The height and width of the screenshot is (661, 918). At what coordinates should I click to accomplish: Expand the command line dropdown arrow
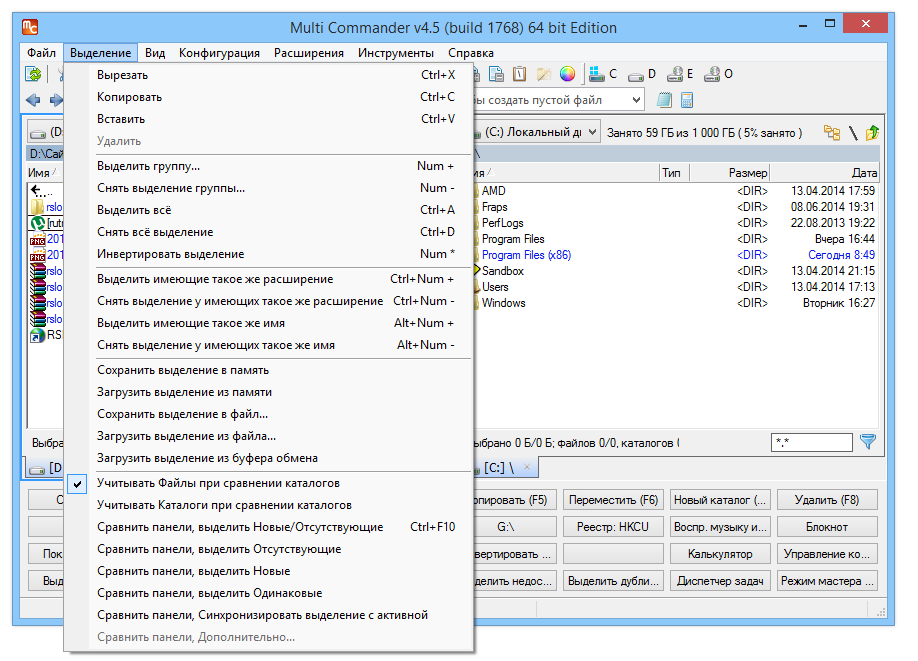tap(636, 100)
